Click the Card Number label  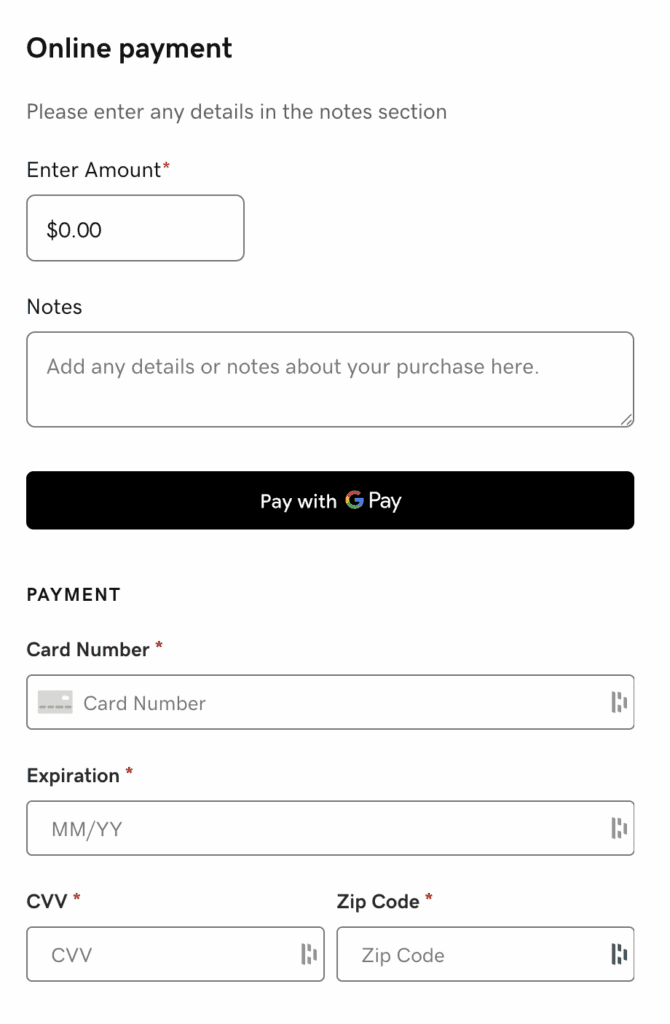pyautogui.click(x=88, y=650)
